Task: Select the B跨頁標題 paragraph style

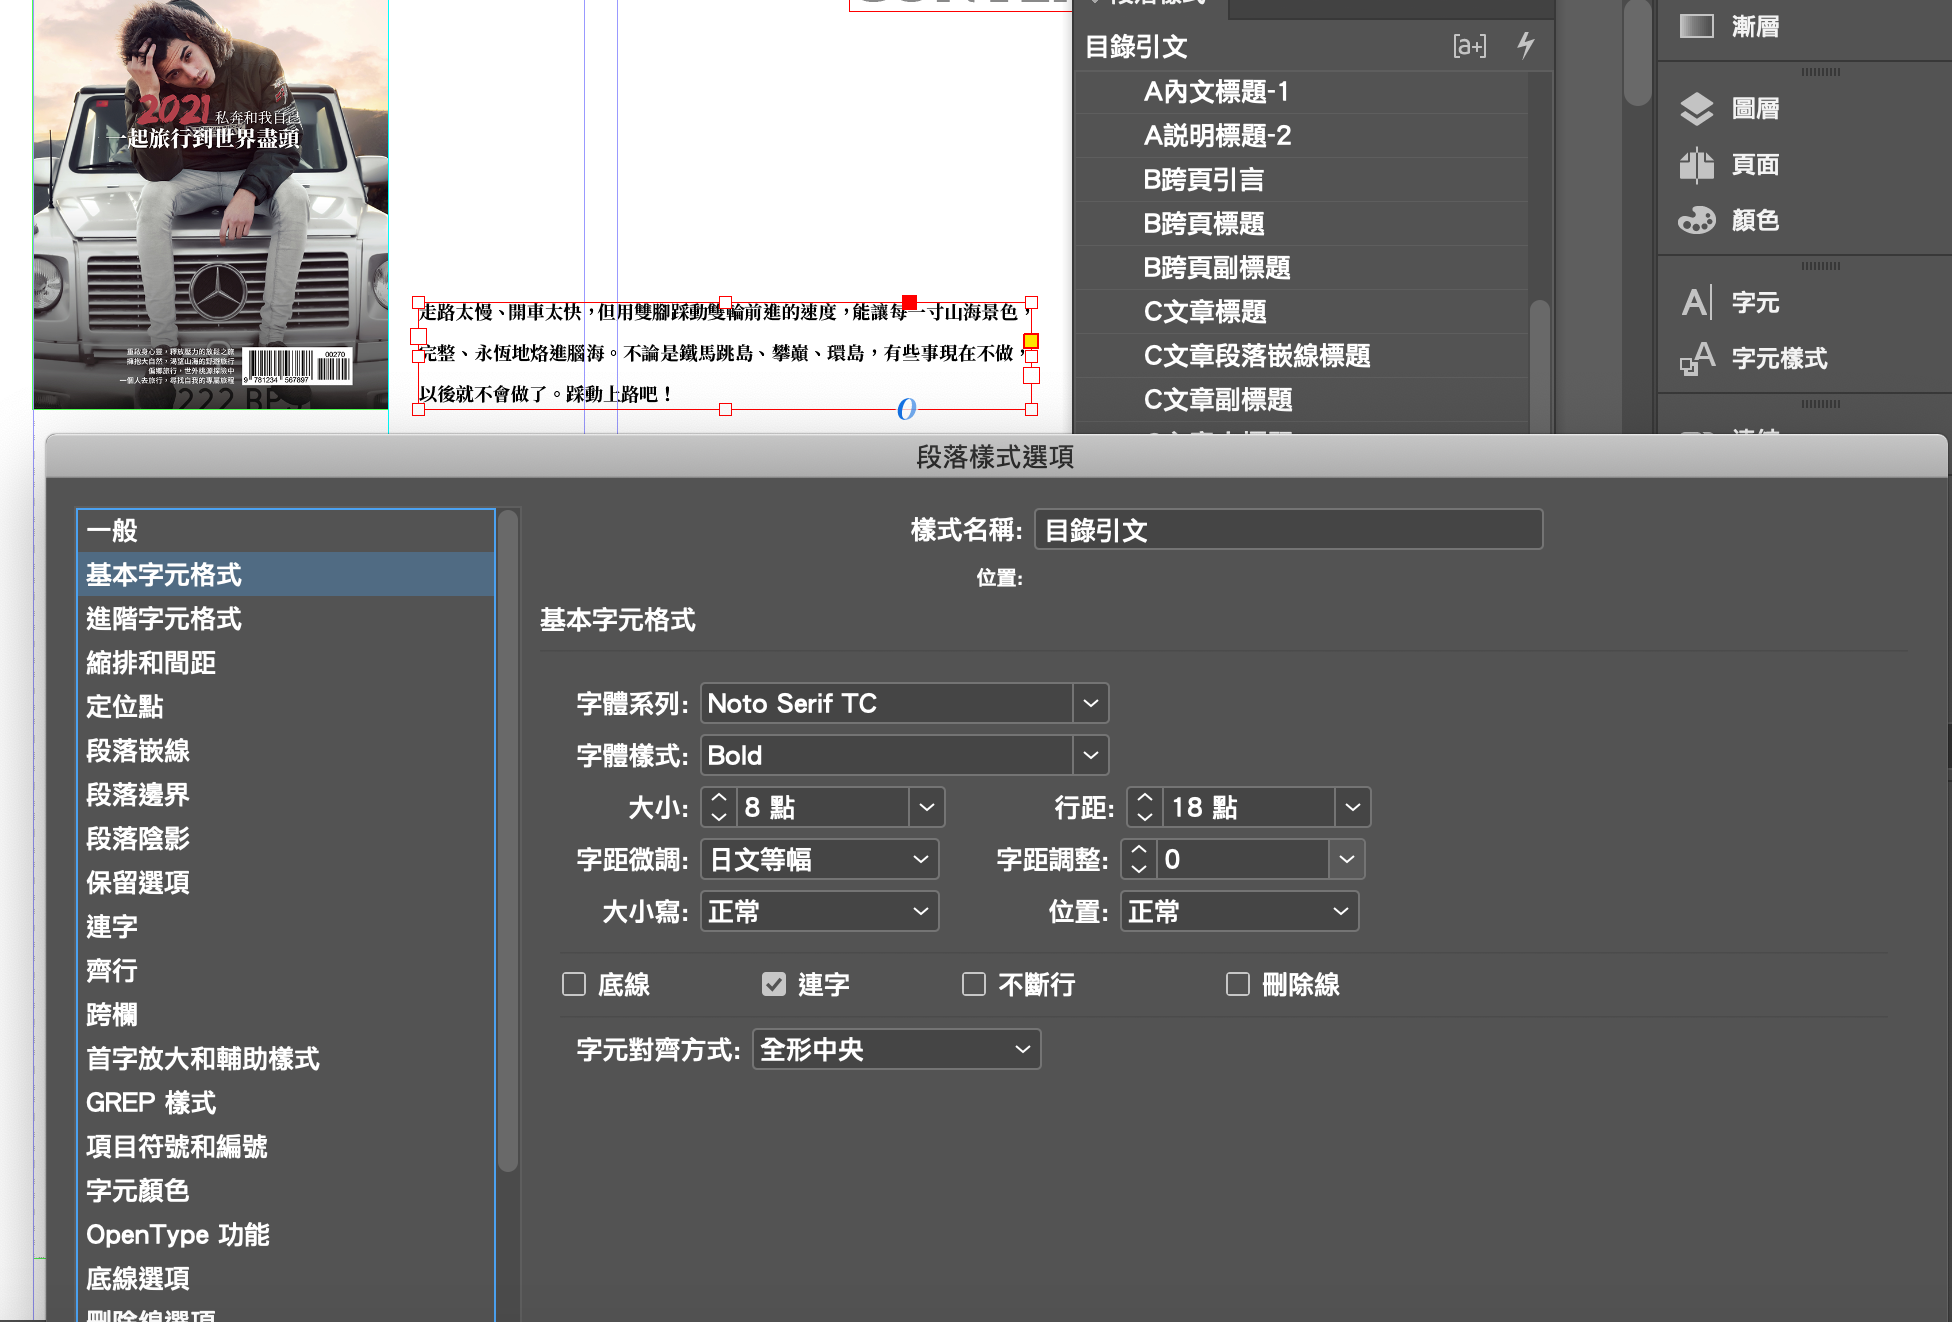Action: click(x=1204, y=224)
